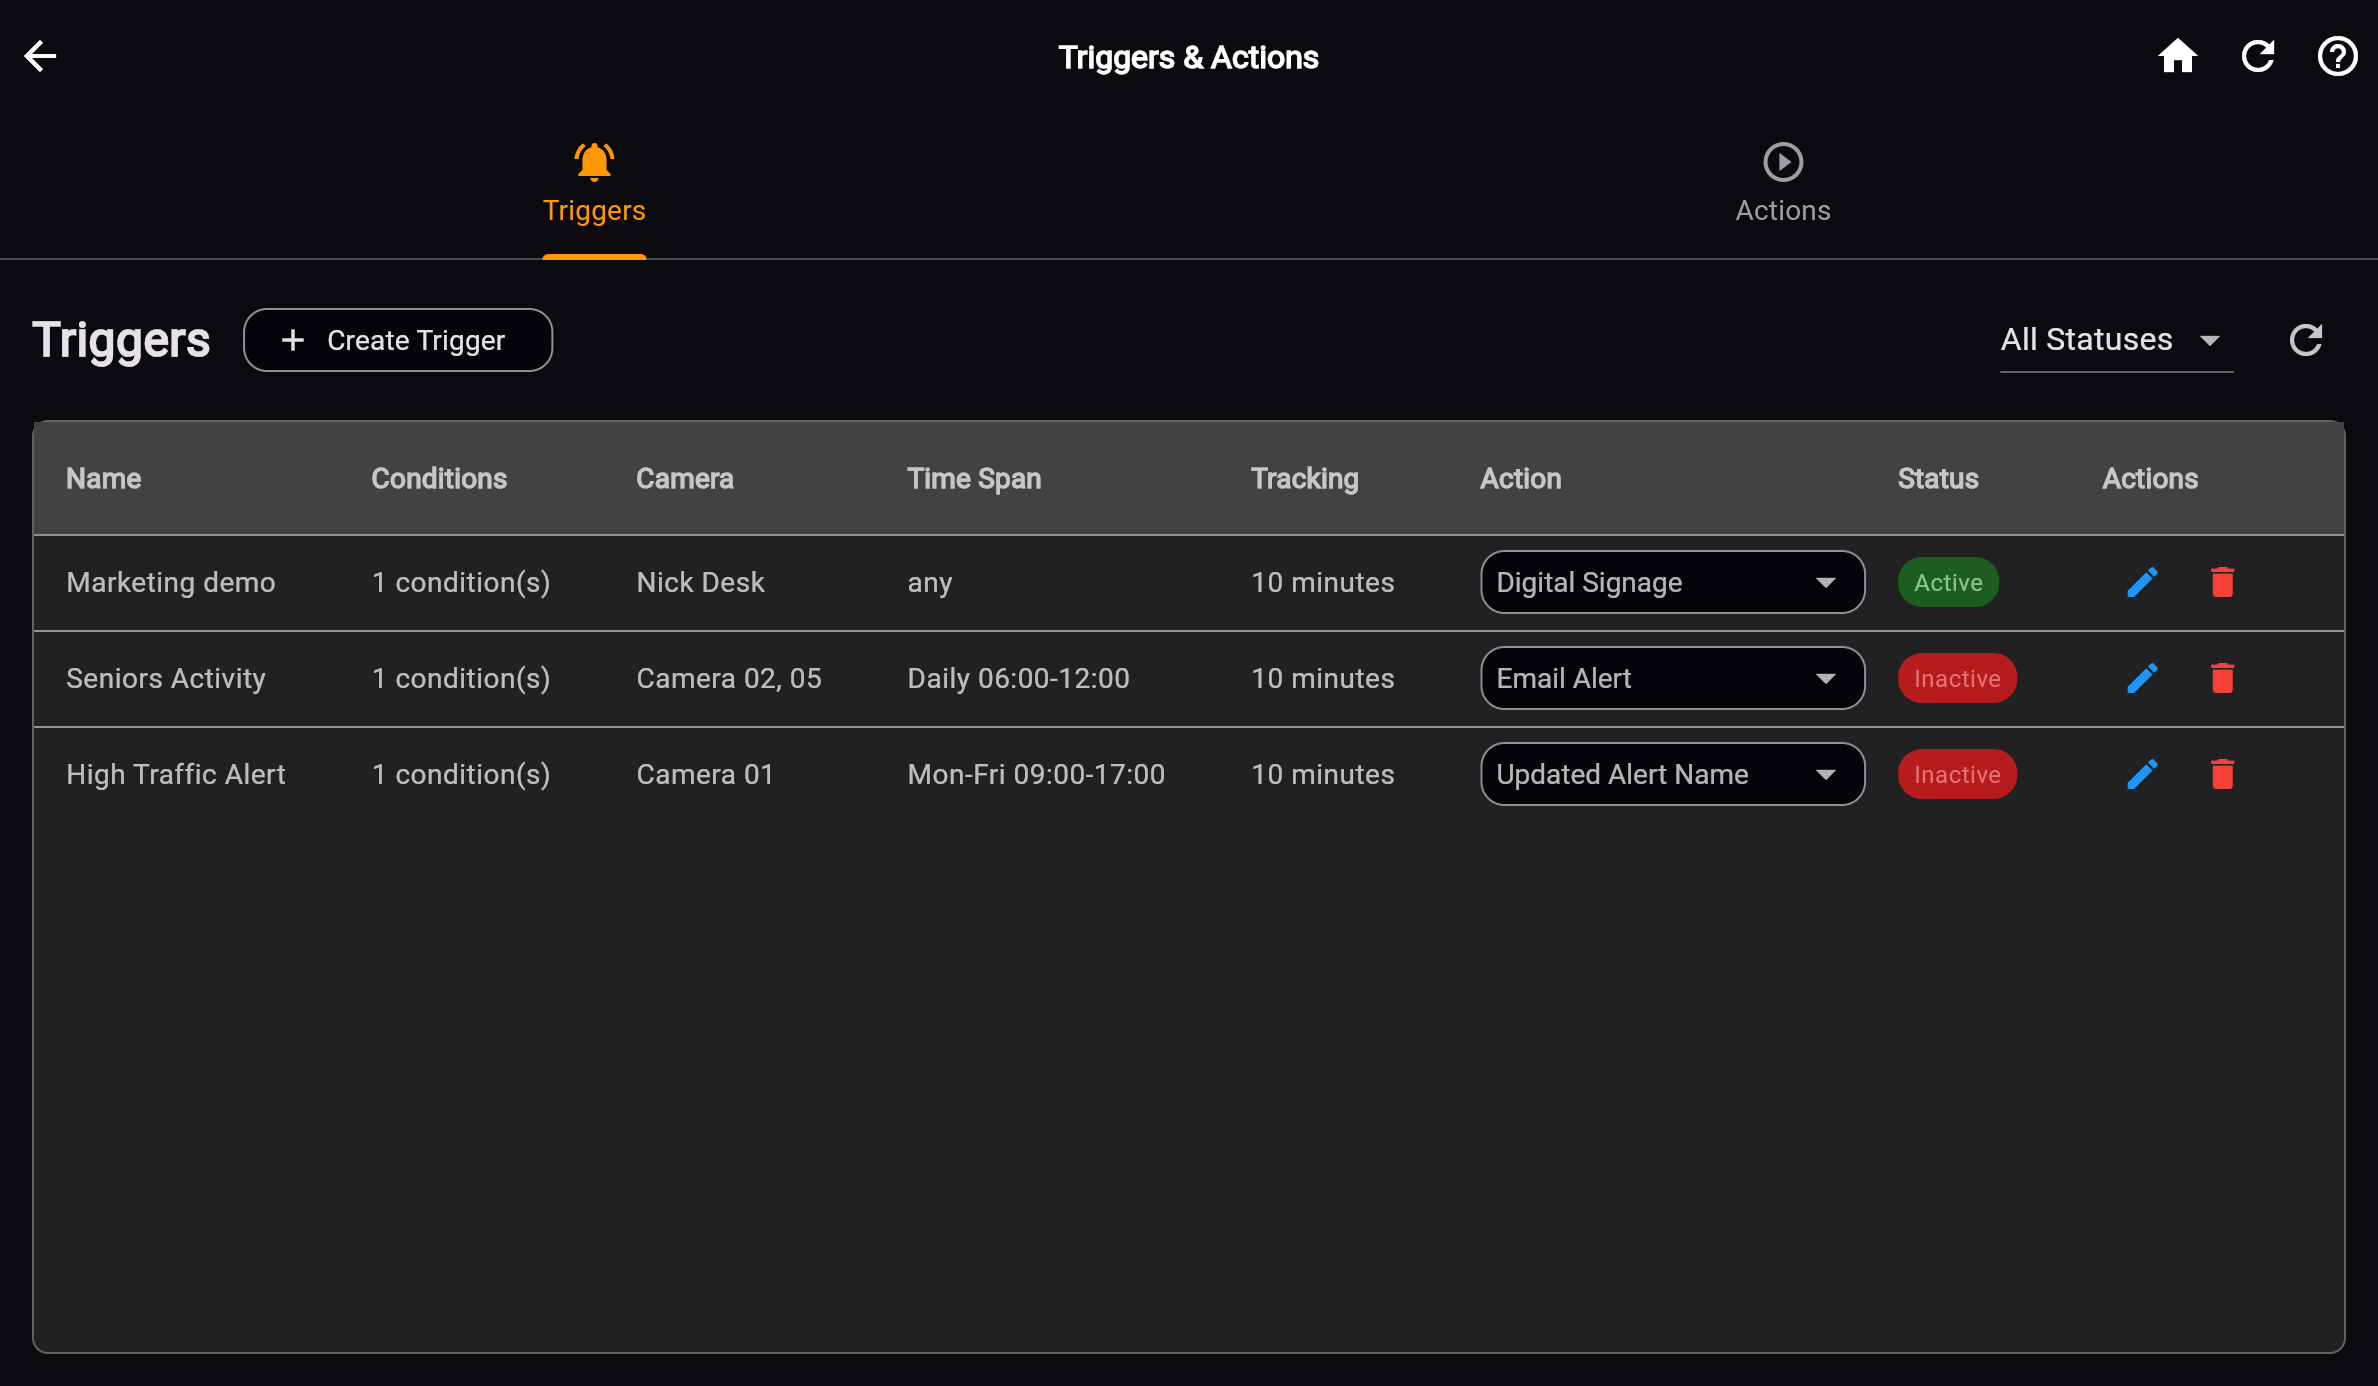2378x1386 pixels.
Task: Edit the Marketing demo trigger with pencil icon
Action: (2142, 581)
